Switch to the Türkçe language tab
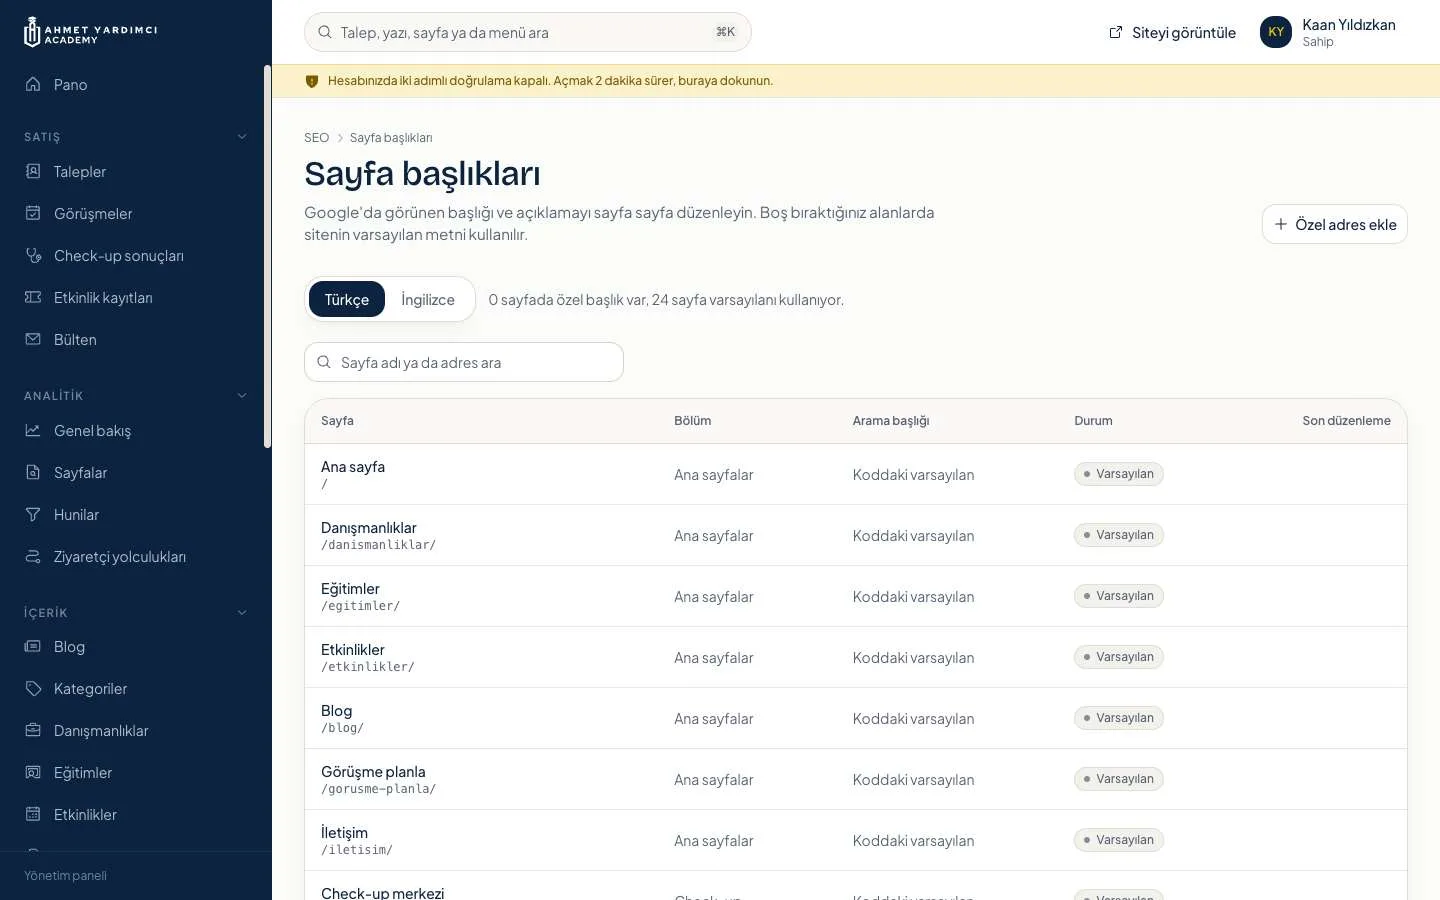 click(x=347, y=299)
